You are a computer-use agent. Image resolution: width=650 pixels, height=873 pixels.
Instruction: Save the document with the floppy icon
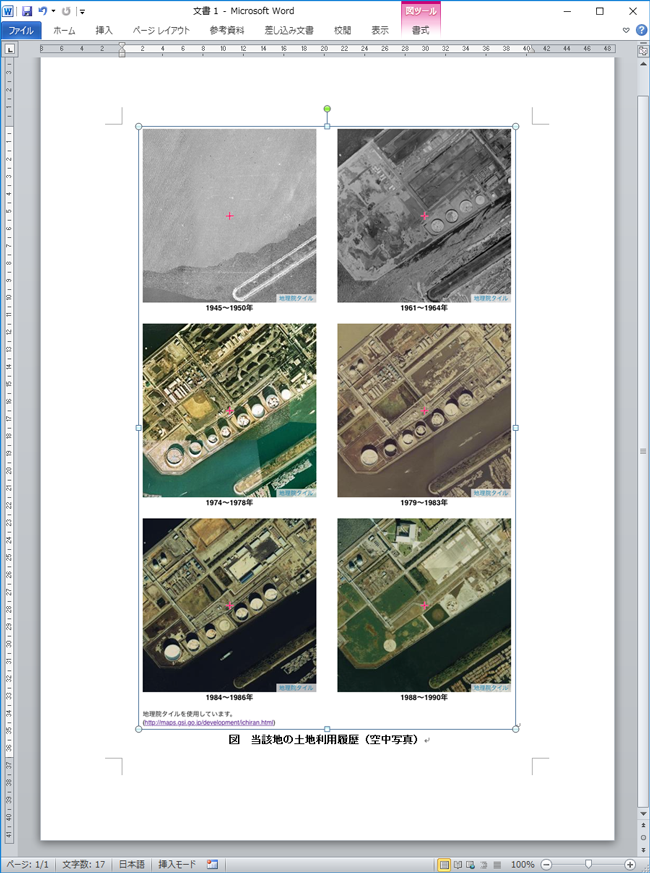pyautogui.click(x=27, y=11)
